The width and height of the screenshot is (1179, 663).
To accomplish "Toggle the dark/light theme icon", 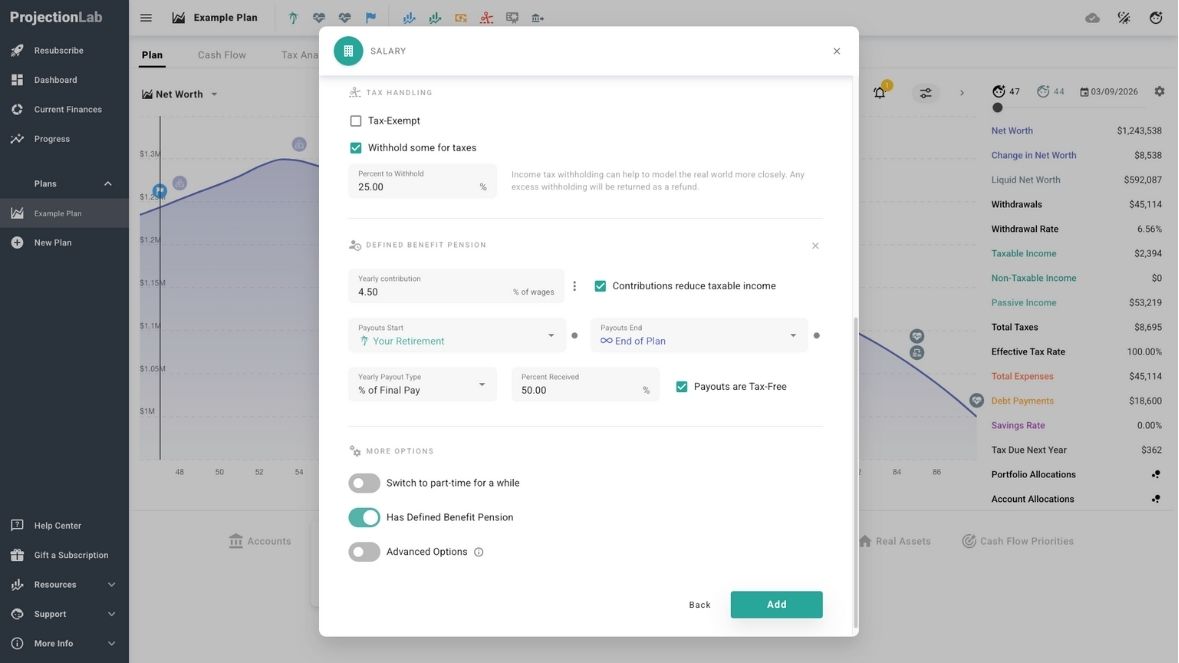I will coord(1124,18).
